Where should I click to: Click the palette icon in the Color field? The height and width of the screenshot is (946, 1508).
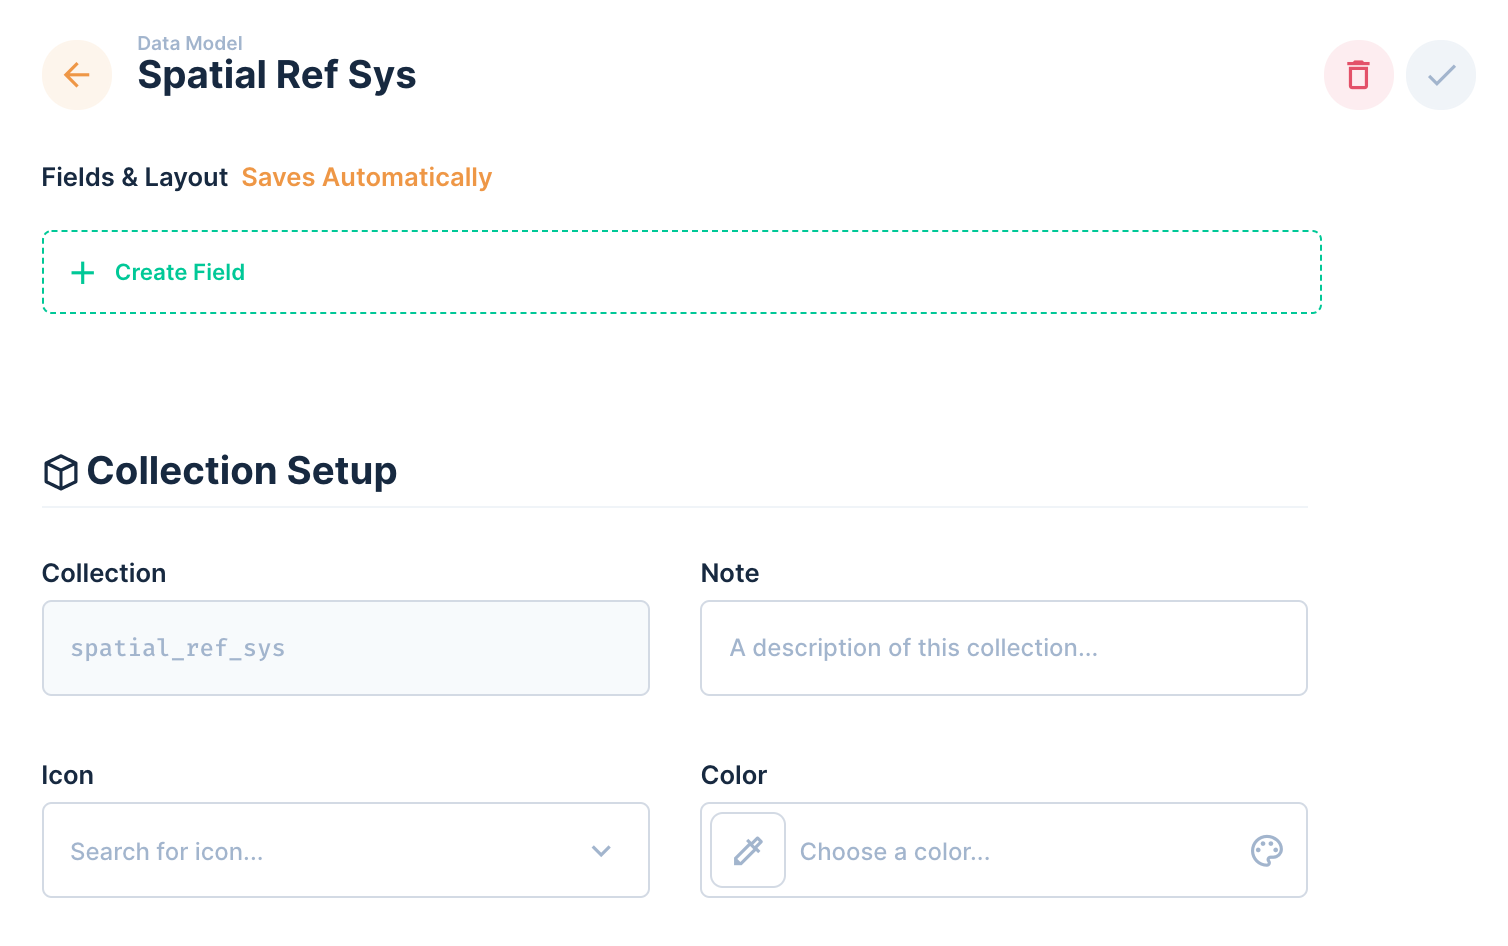tap(1266, 850)
